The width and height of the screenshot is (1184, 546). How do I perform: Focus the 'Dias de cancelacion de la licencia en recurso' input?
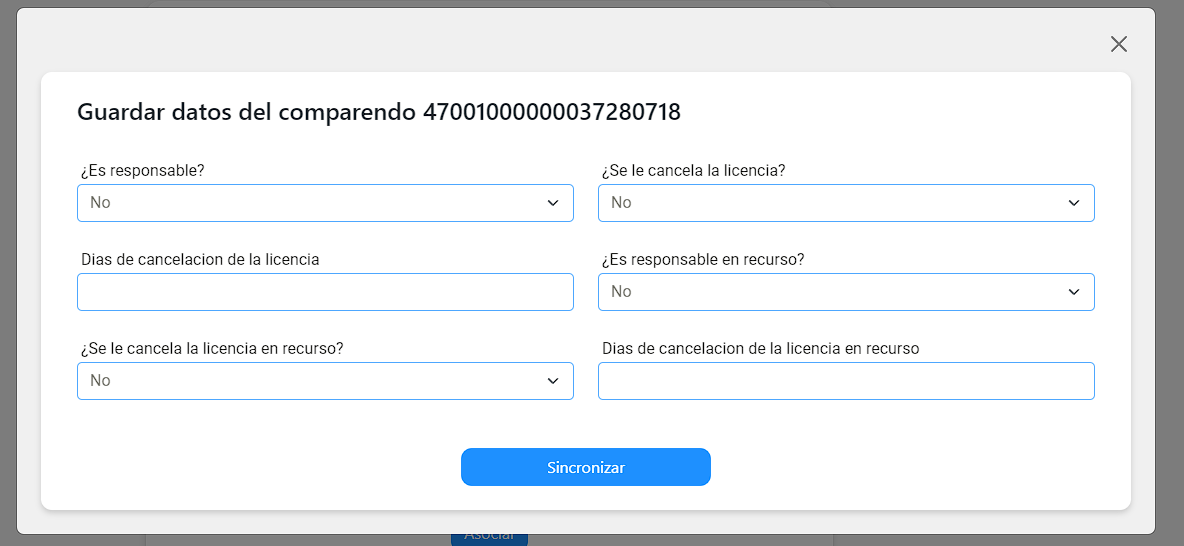click(x=846, y=381)
